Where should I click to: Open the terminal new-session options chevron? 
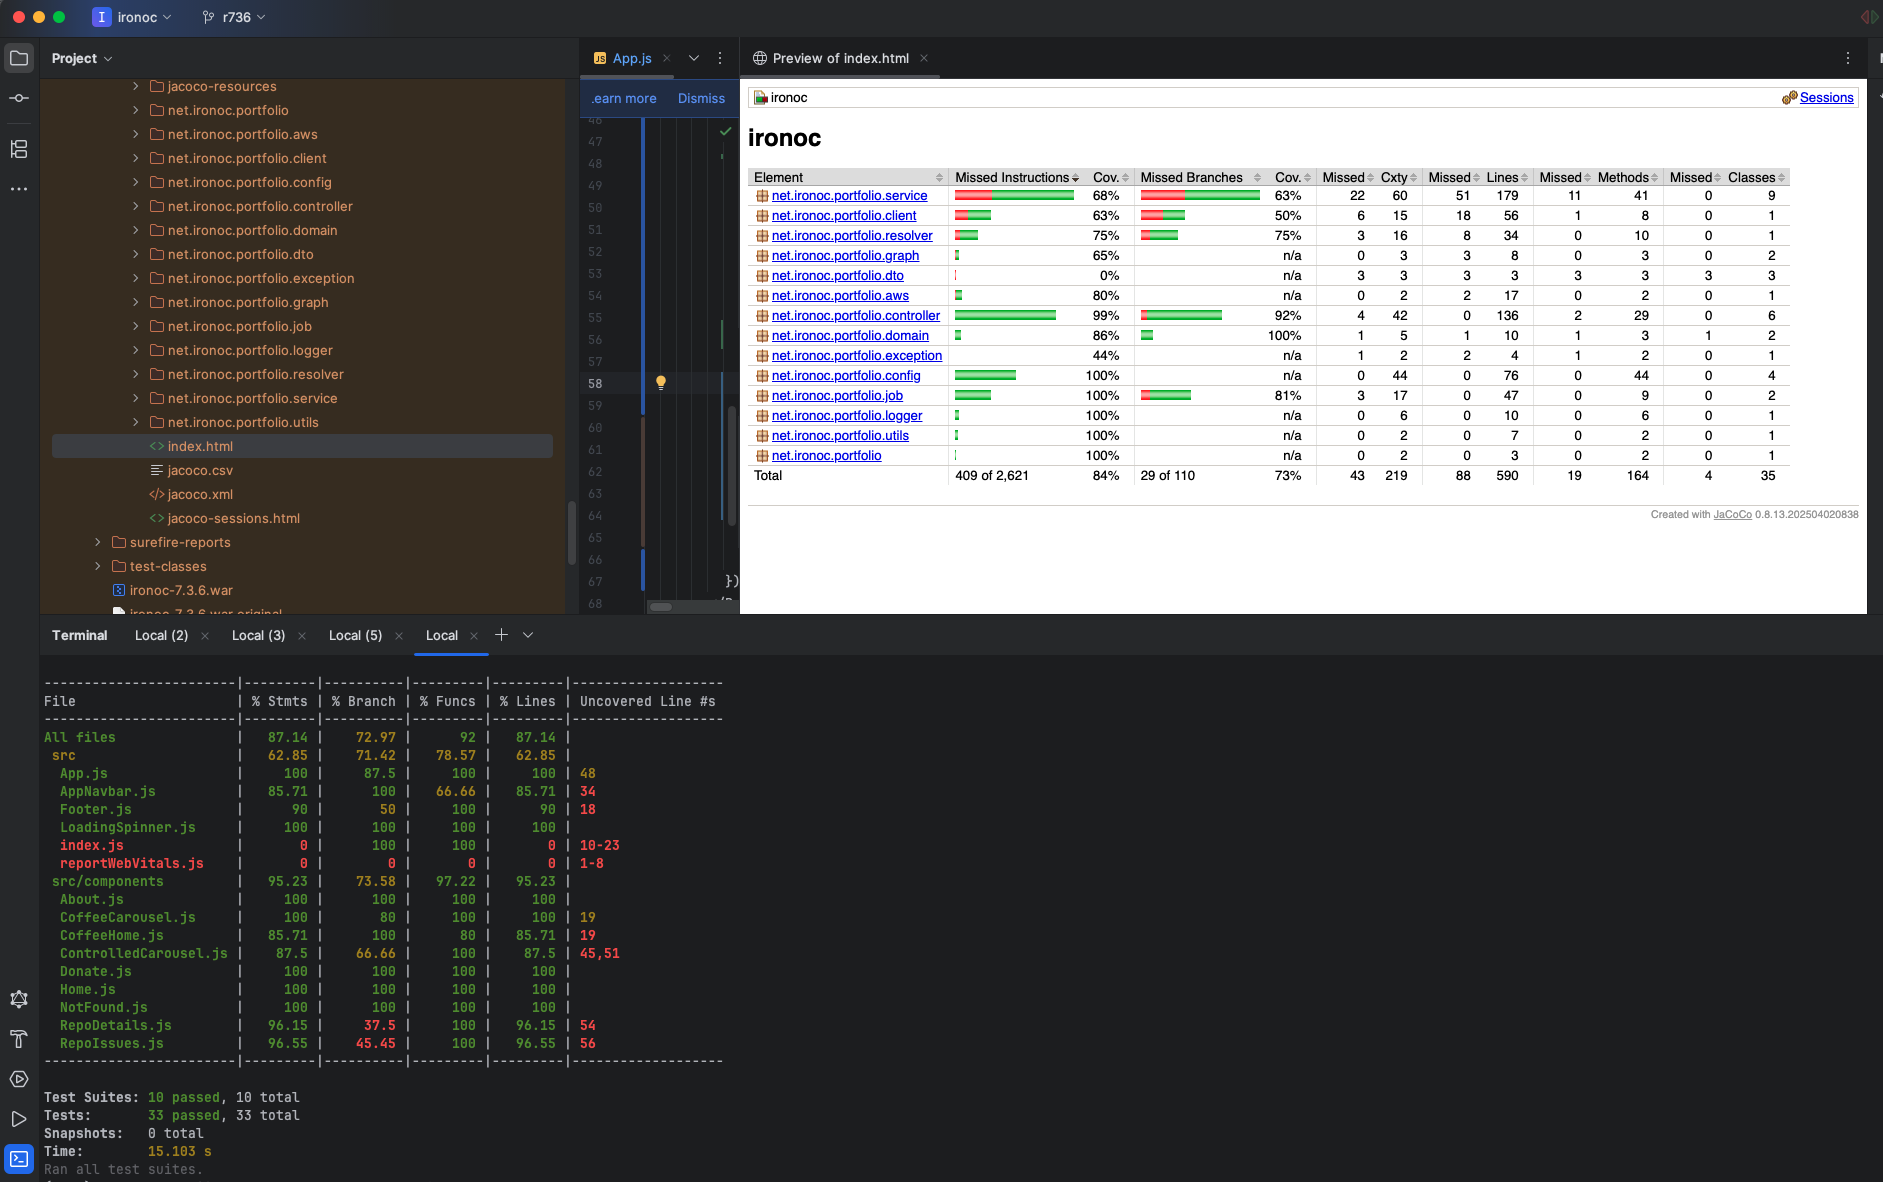[x=528, y=635]
